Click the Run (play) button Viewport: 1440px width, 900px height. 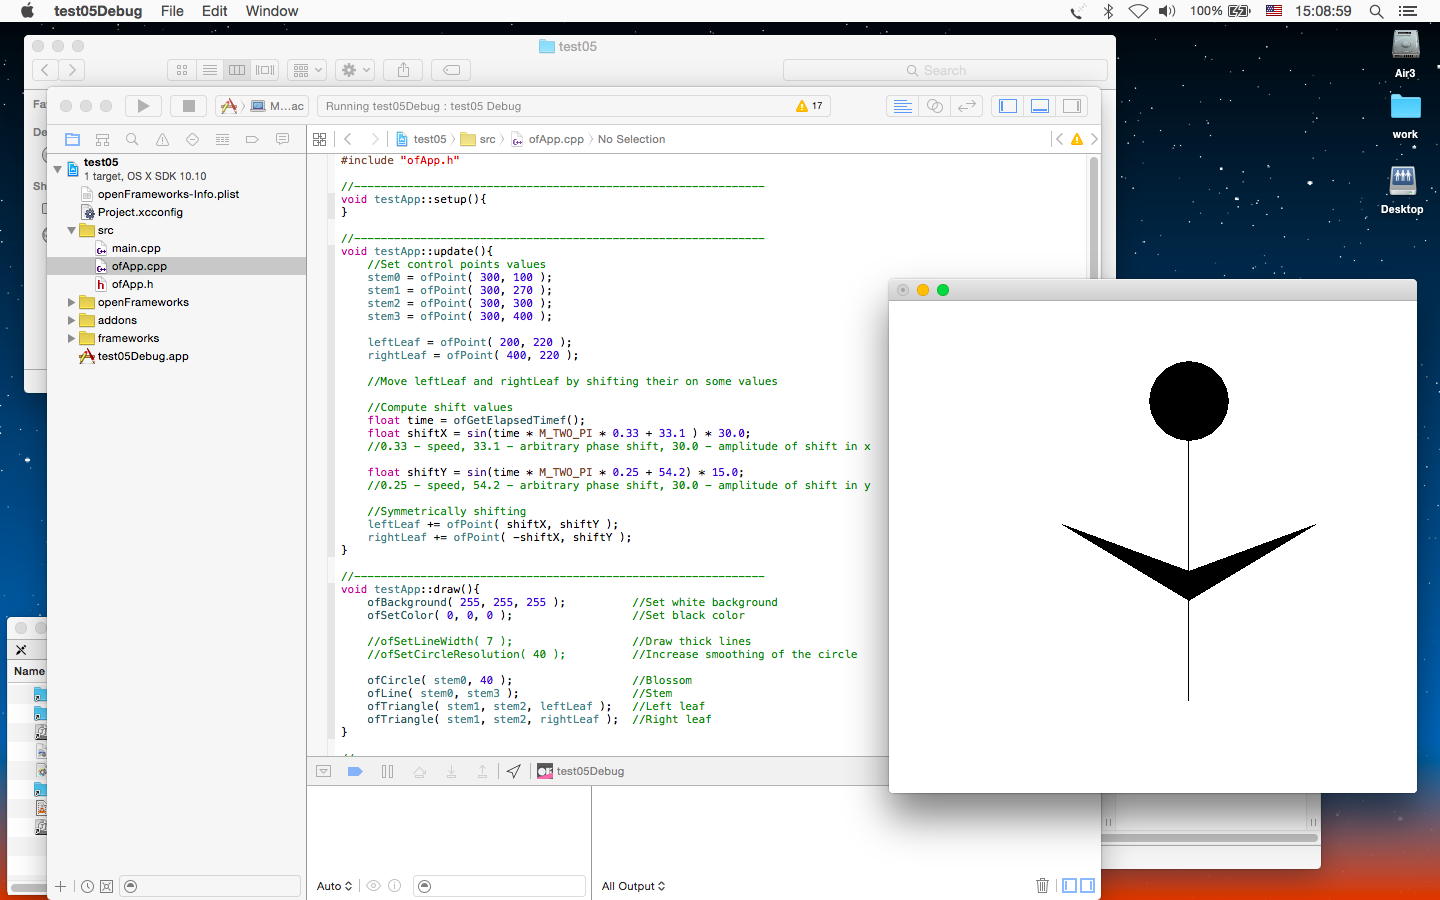pos(143,106)
